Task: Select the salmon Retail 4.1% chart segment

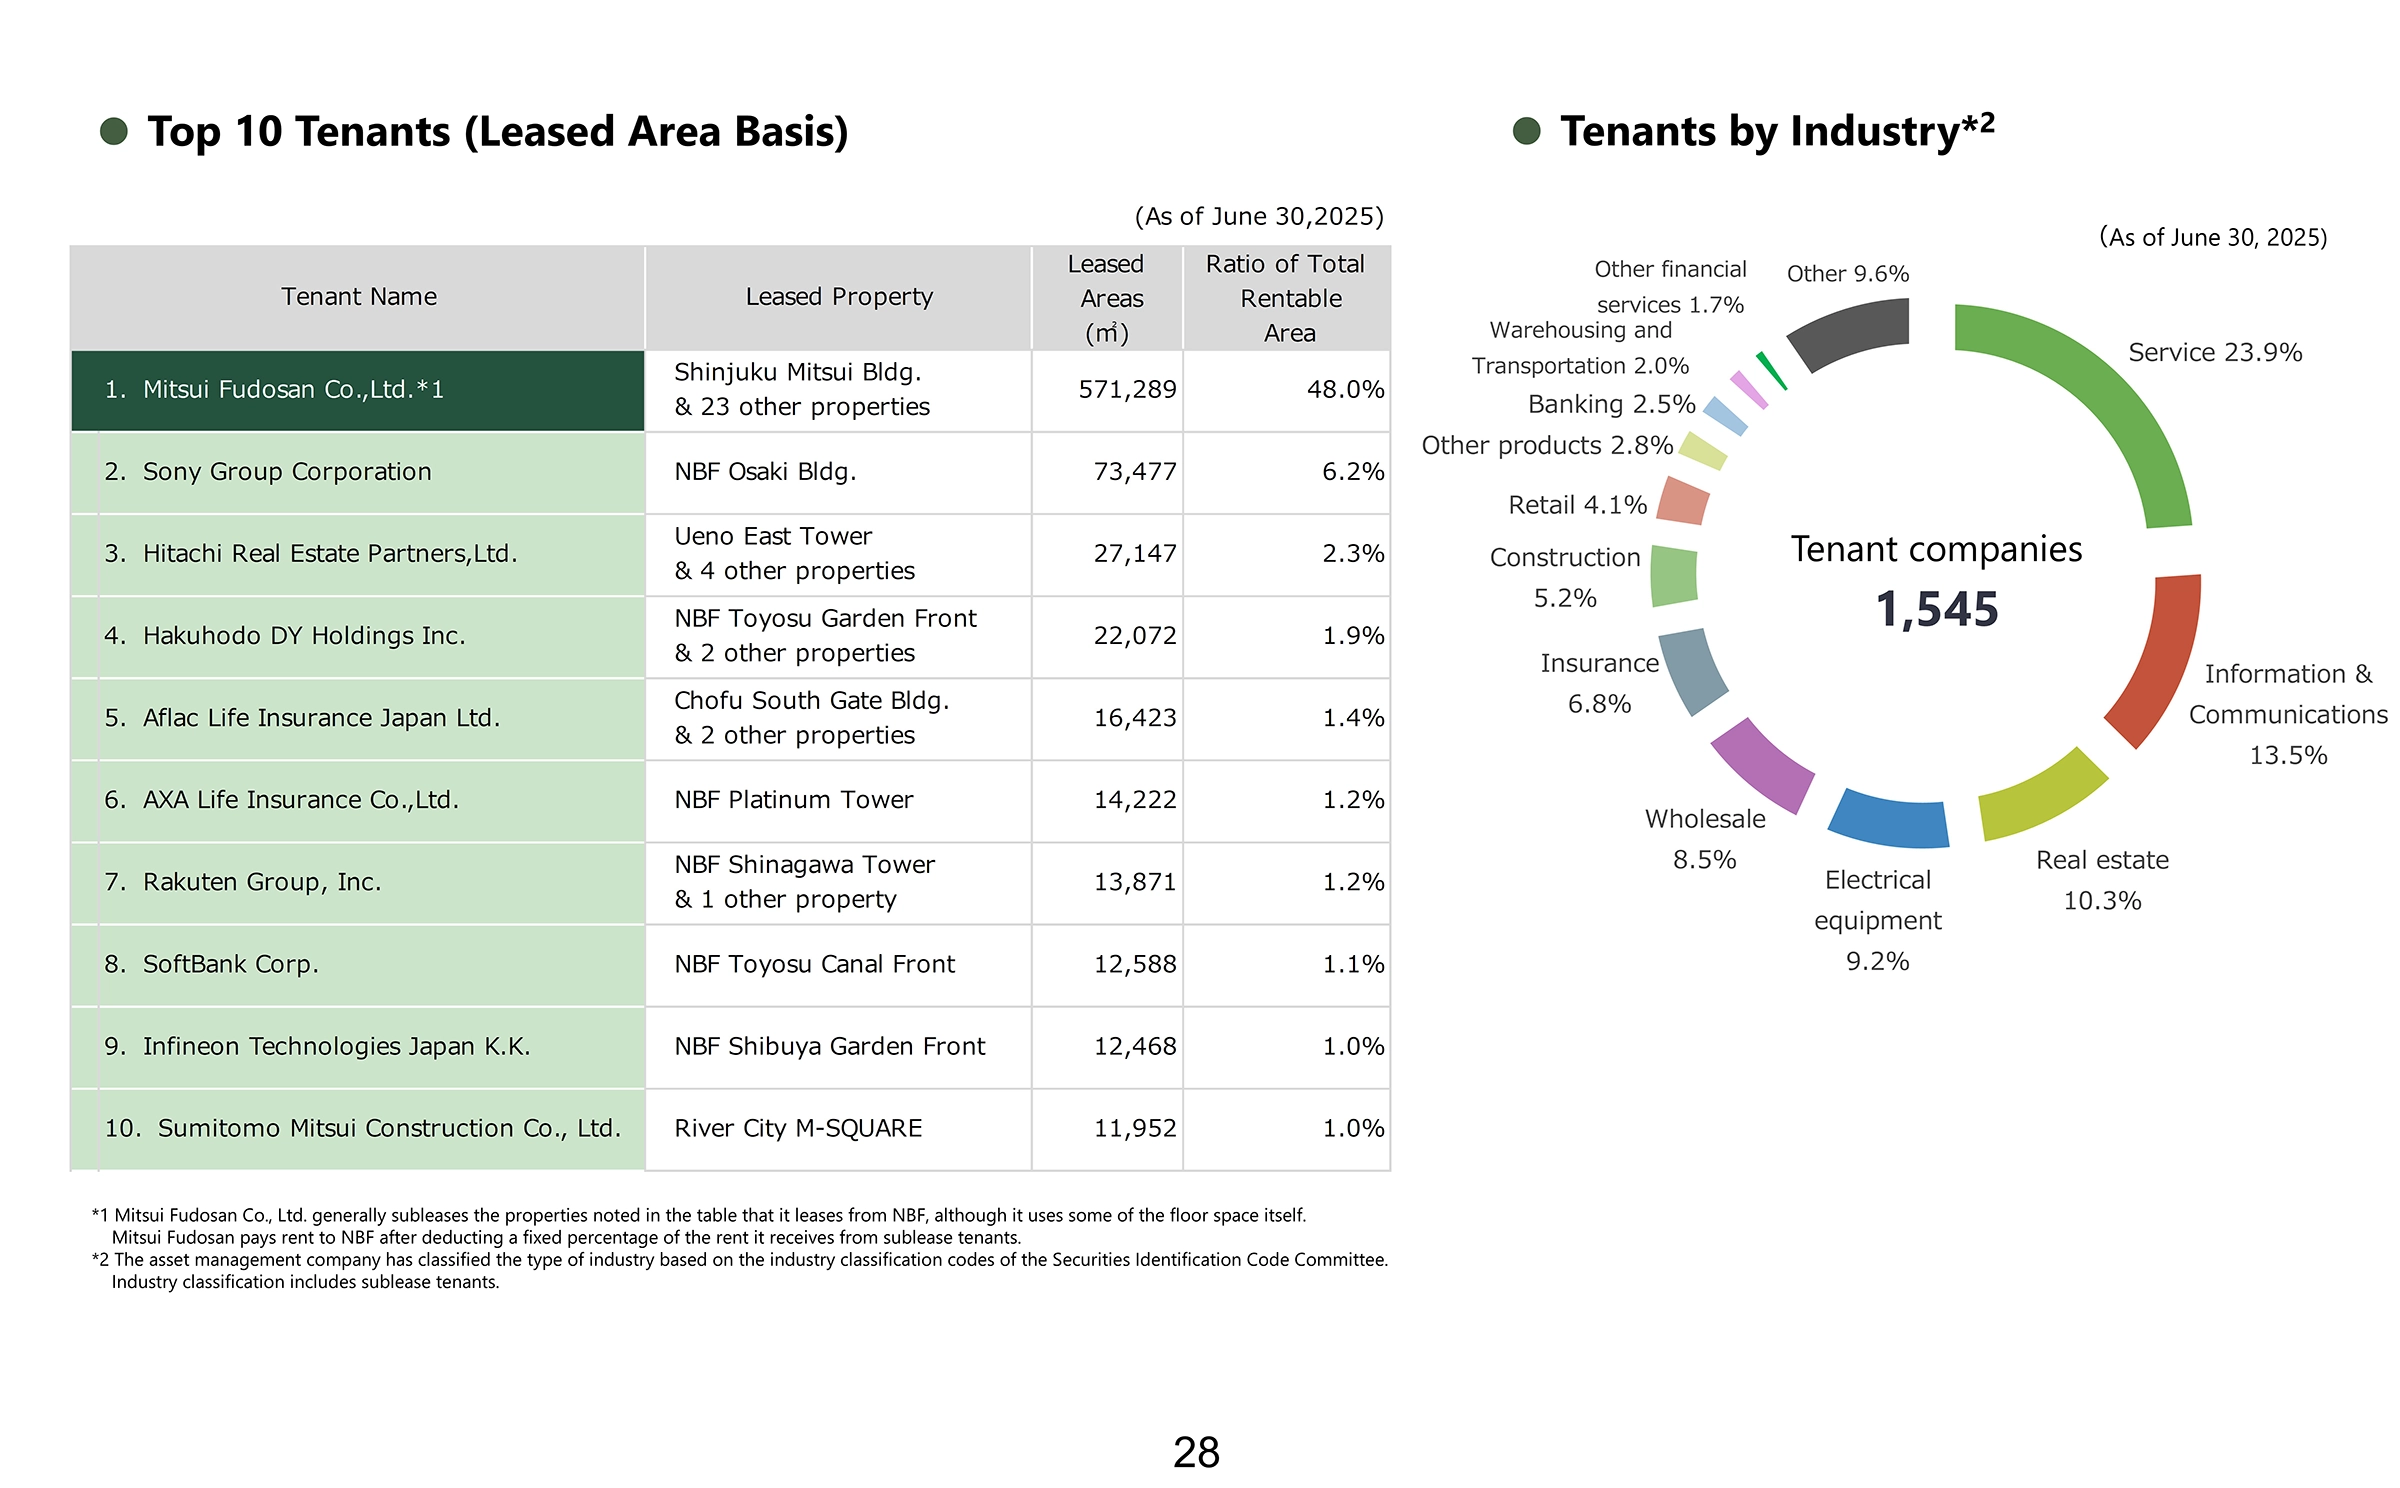Action: click(1682, 501)
